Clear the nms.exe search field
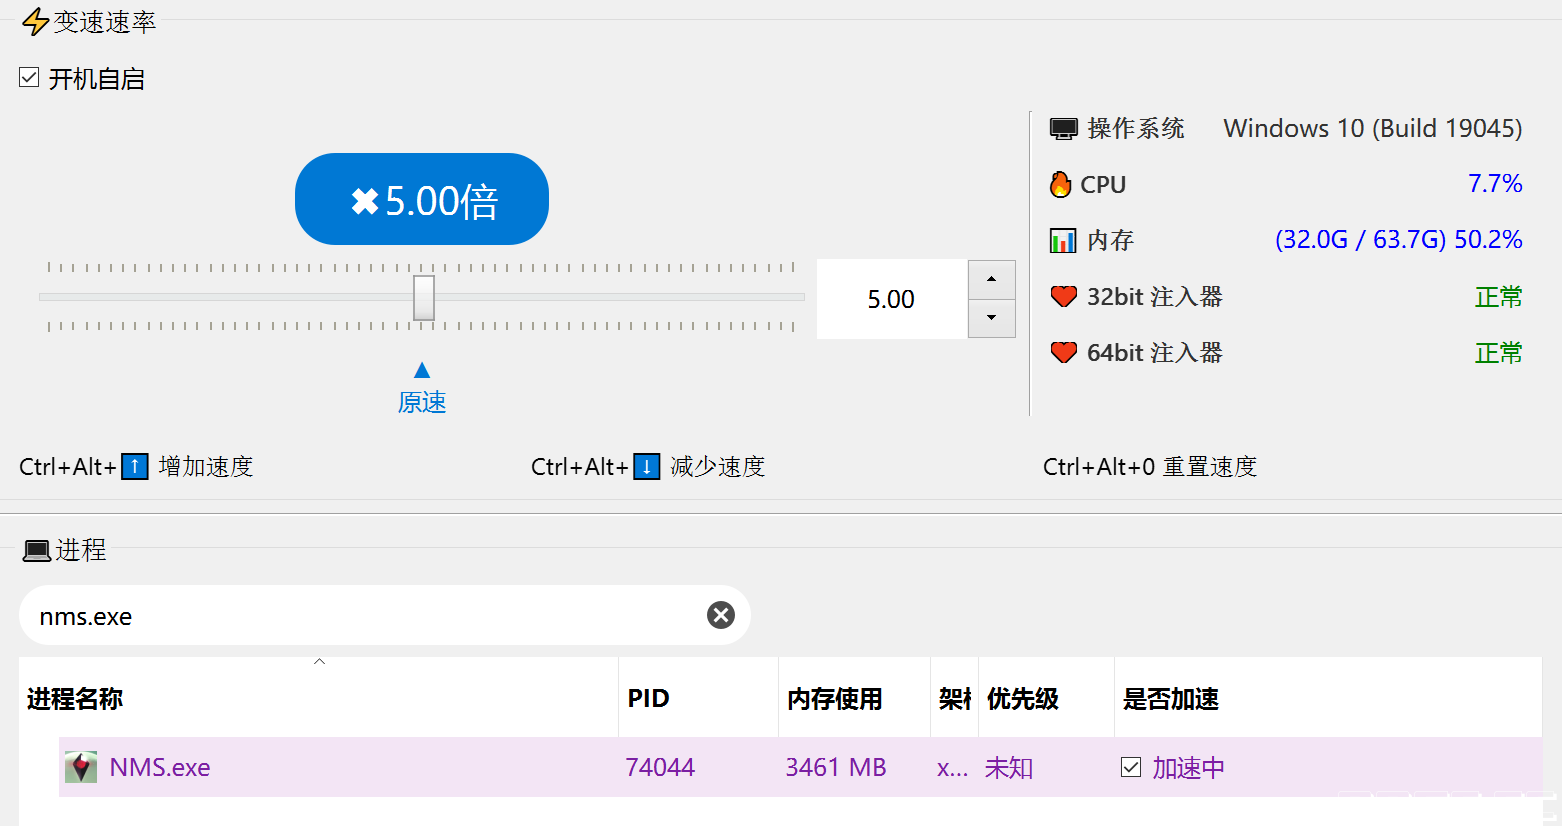 click(x=720, y=615)
